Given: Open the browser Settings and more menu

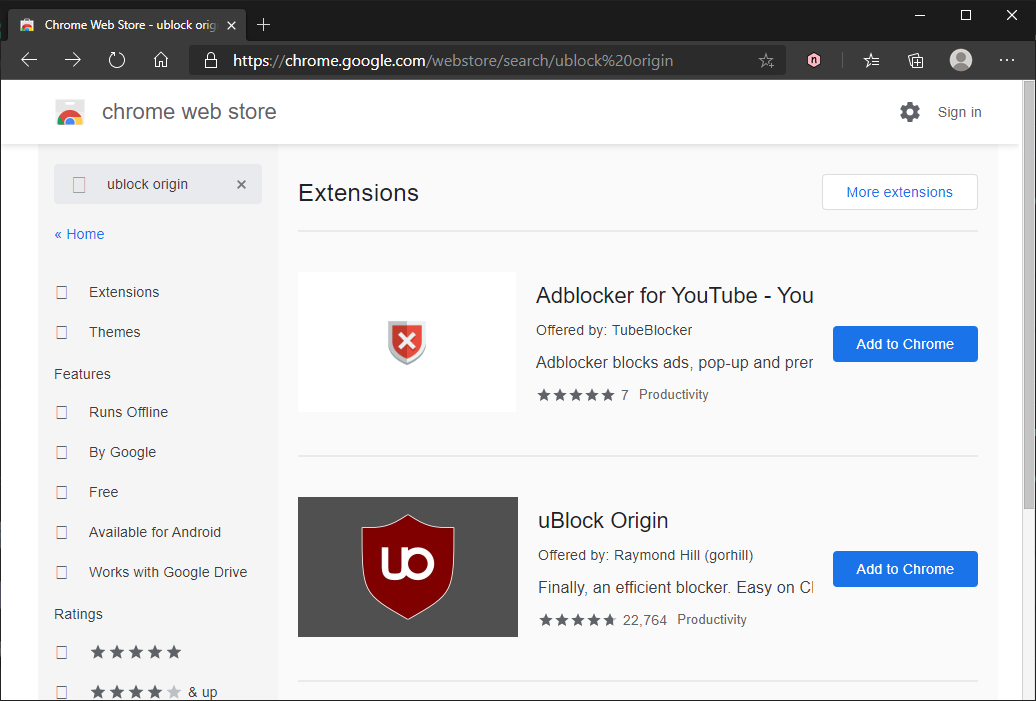Looking at the screenshot, I should pyautogui.click(x=1007, y=60).
